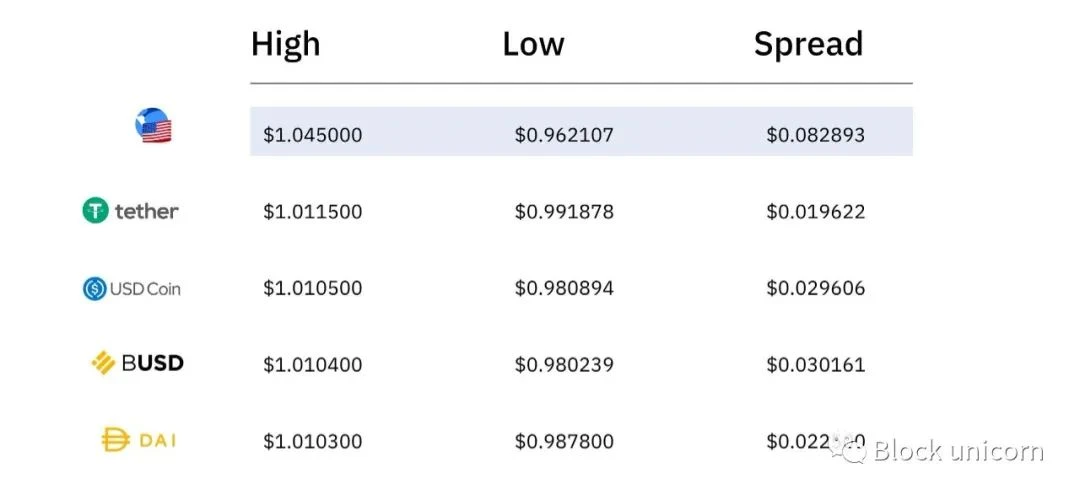Click the $0.082893 spread value

coord(816,134)
